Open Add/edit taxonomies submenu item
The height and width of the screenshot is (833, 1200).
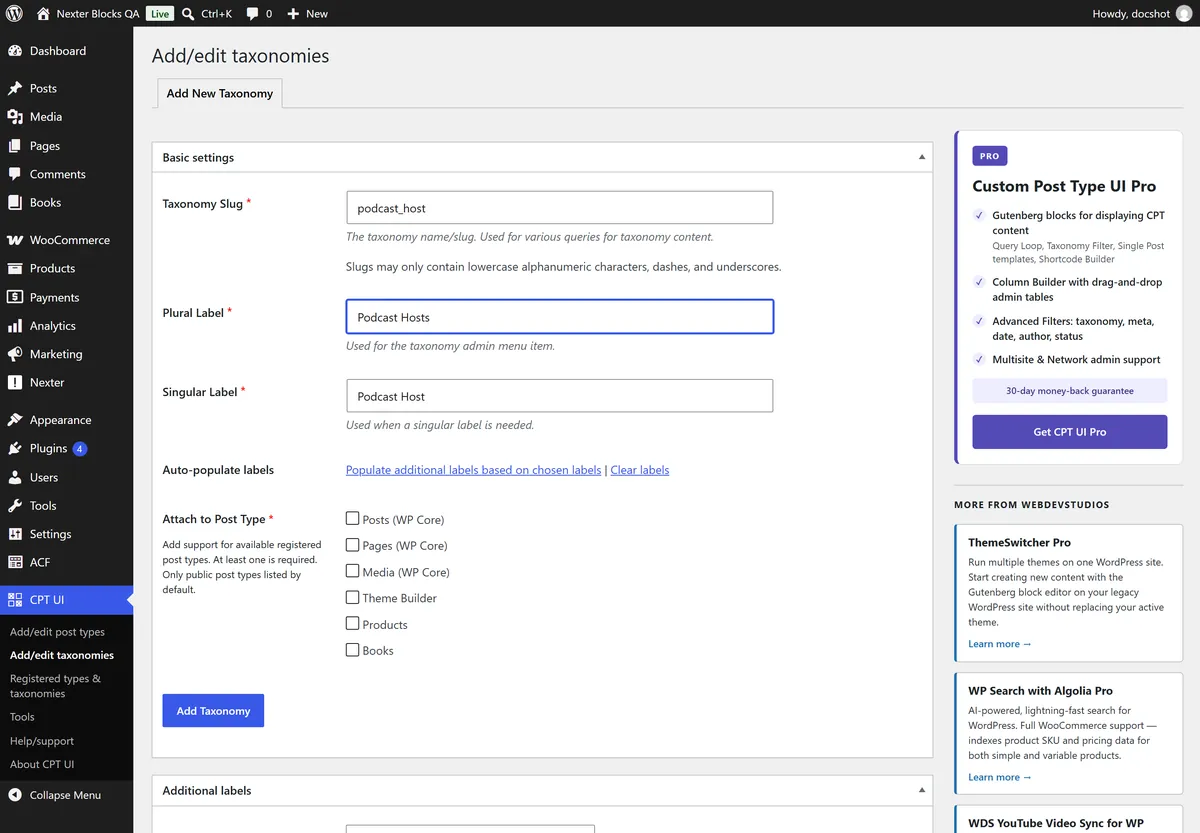62,655
